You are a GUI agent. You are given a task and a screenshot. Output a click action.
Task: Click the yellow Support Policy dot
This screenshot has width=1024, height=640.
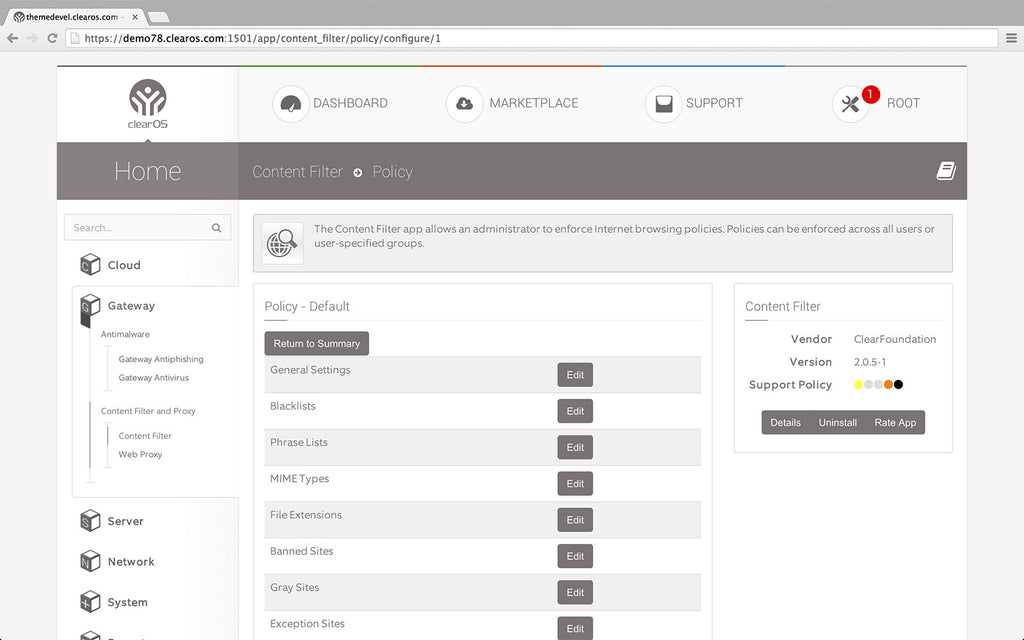[858, 385]
